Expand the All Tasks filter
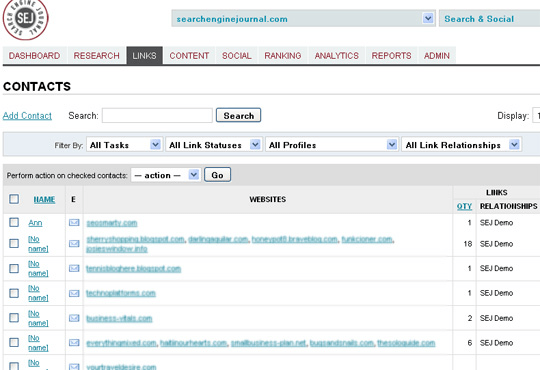The width and height of the screenshot is (540, 370). (x=124, y=145)
